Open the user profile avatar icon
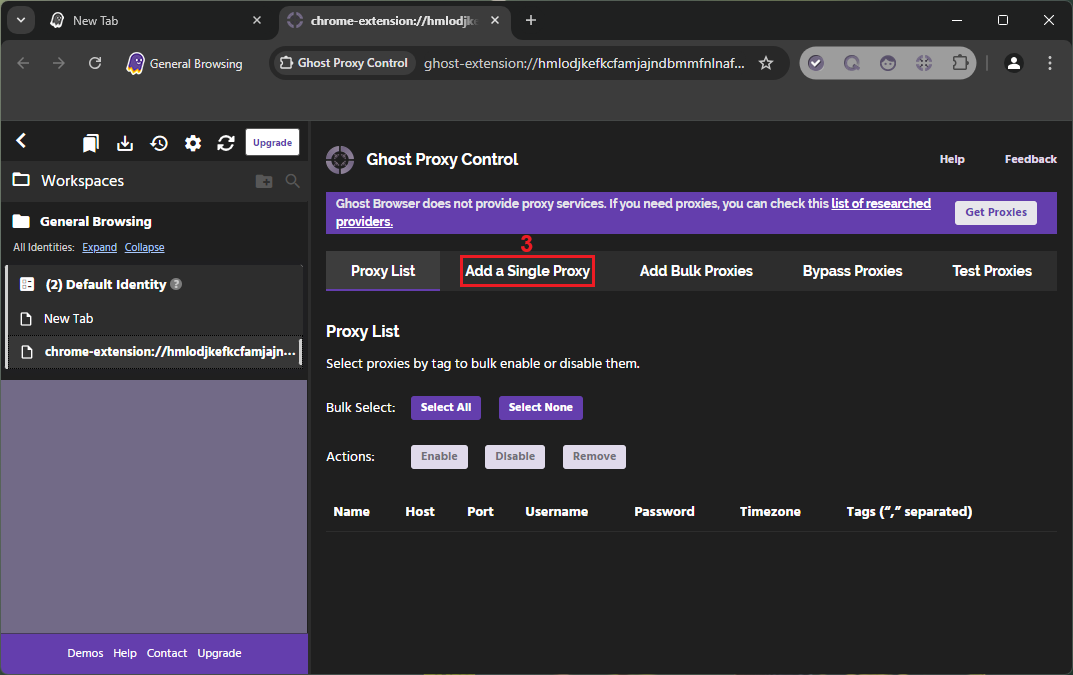 pyautogui.click(x=1013, y=63)
